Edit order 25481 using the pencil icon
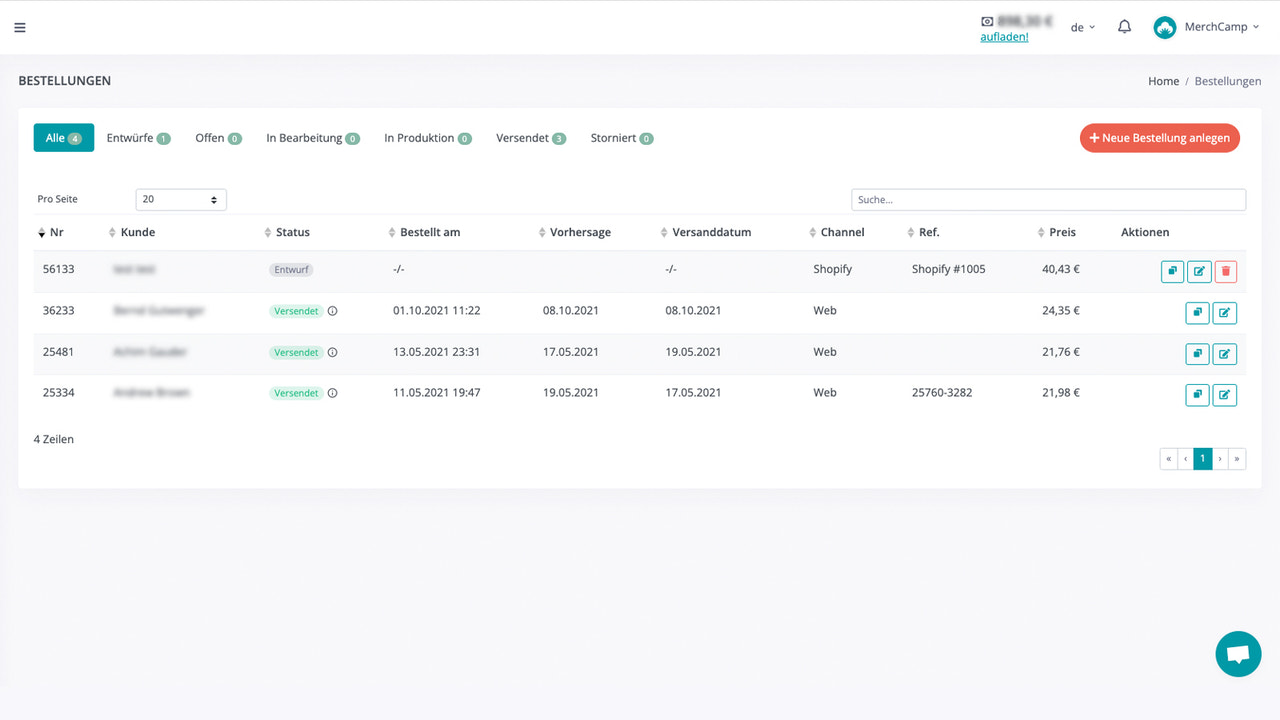 [x=1224, y=353]
